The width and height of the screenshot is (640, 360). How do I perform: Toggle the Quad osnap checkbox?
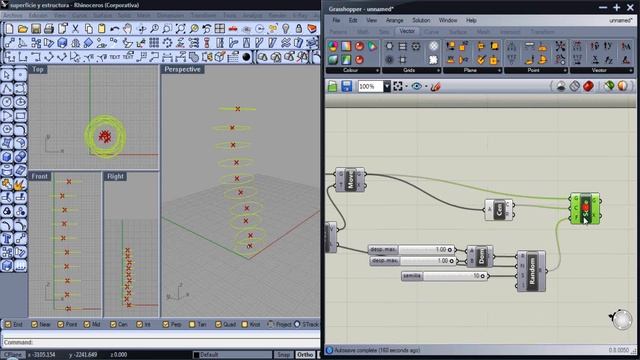pos(218,324)
